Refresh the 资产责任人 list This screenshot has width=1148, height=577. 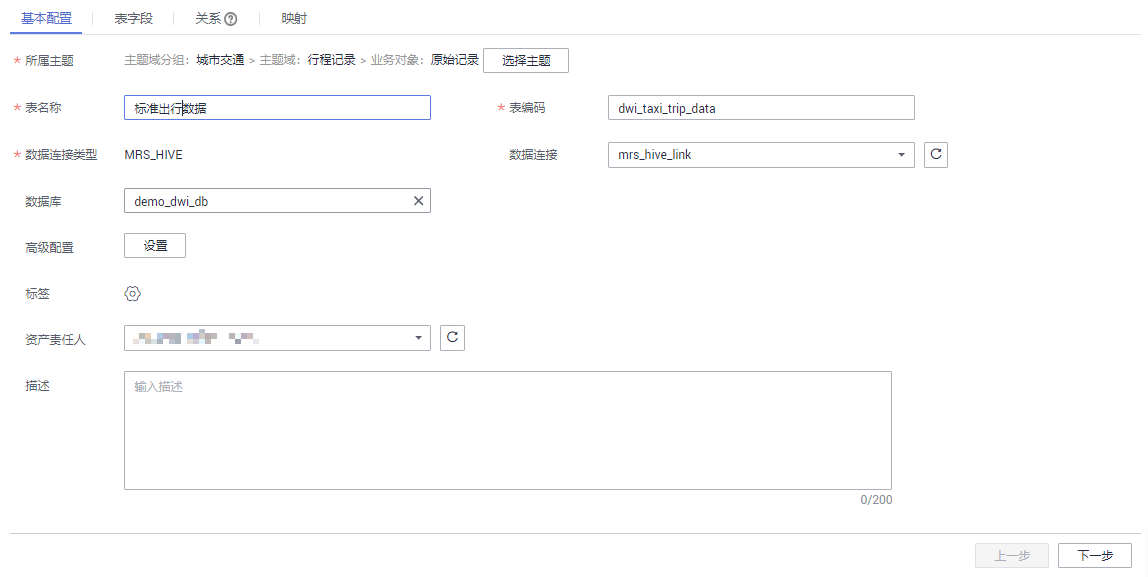coord(453,338)
